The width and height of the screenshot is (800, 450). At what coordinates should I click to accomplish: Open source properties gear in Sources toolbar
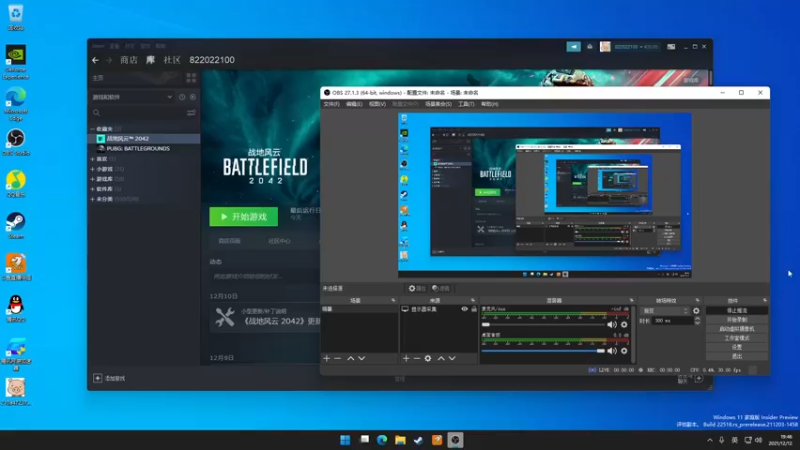click(x=428, y=359)
